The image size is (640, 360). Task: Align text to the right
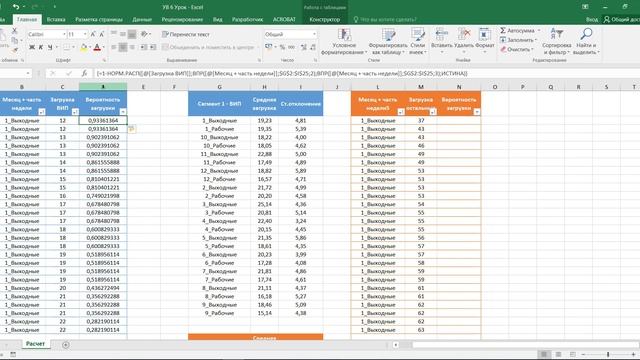coord(132,47)
